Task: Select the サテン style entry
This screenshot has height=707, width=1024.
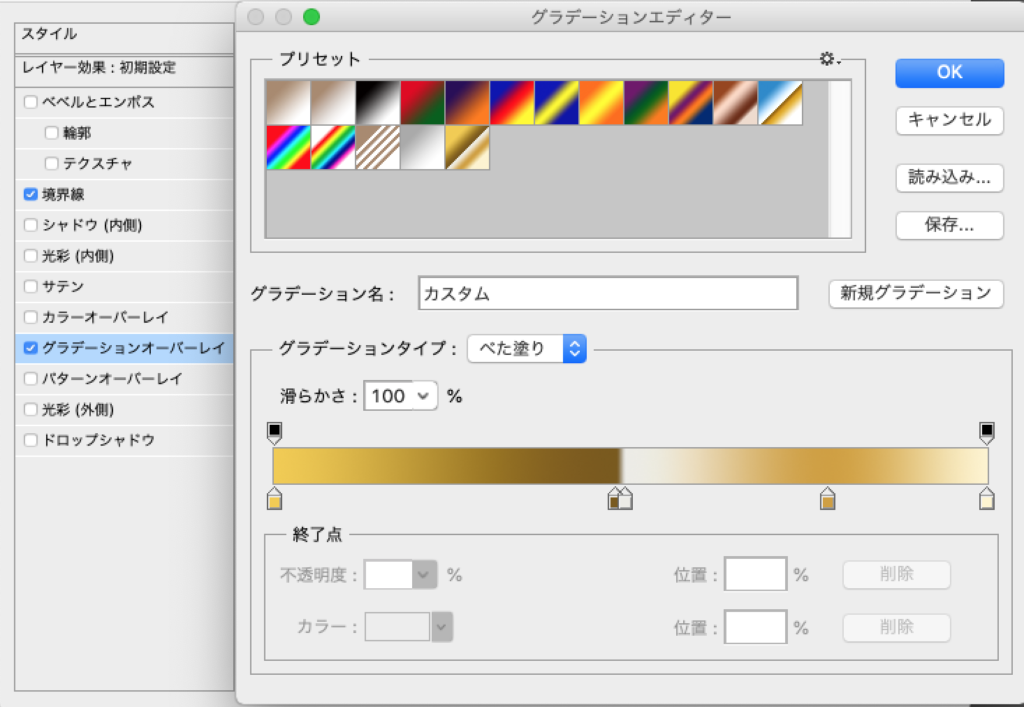Action: tap(62, 286)
